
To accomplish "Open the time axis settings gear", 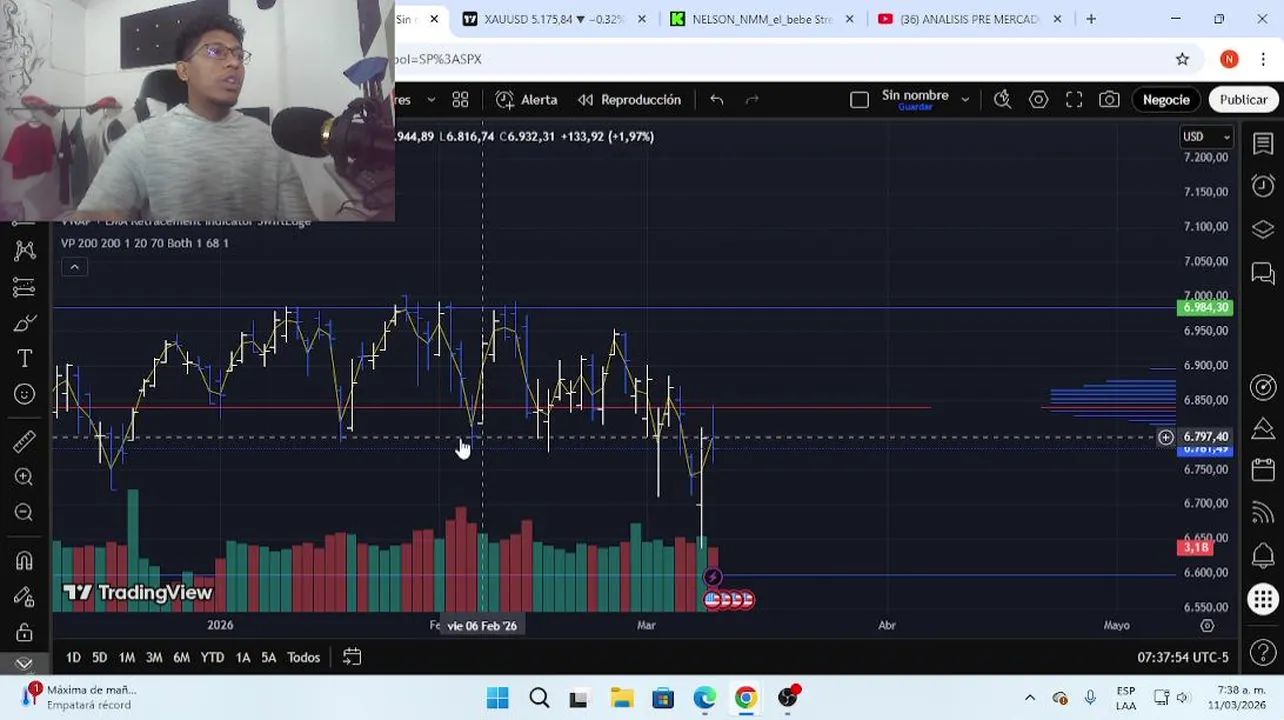I will 1207,625.
